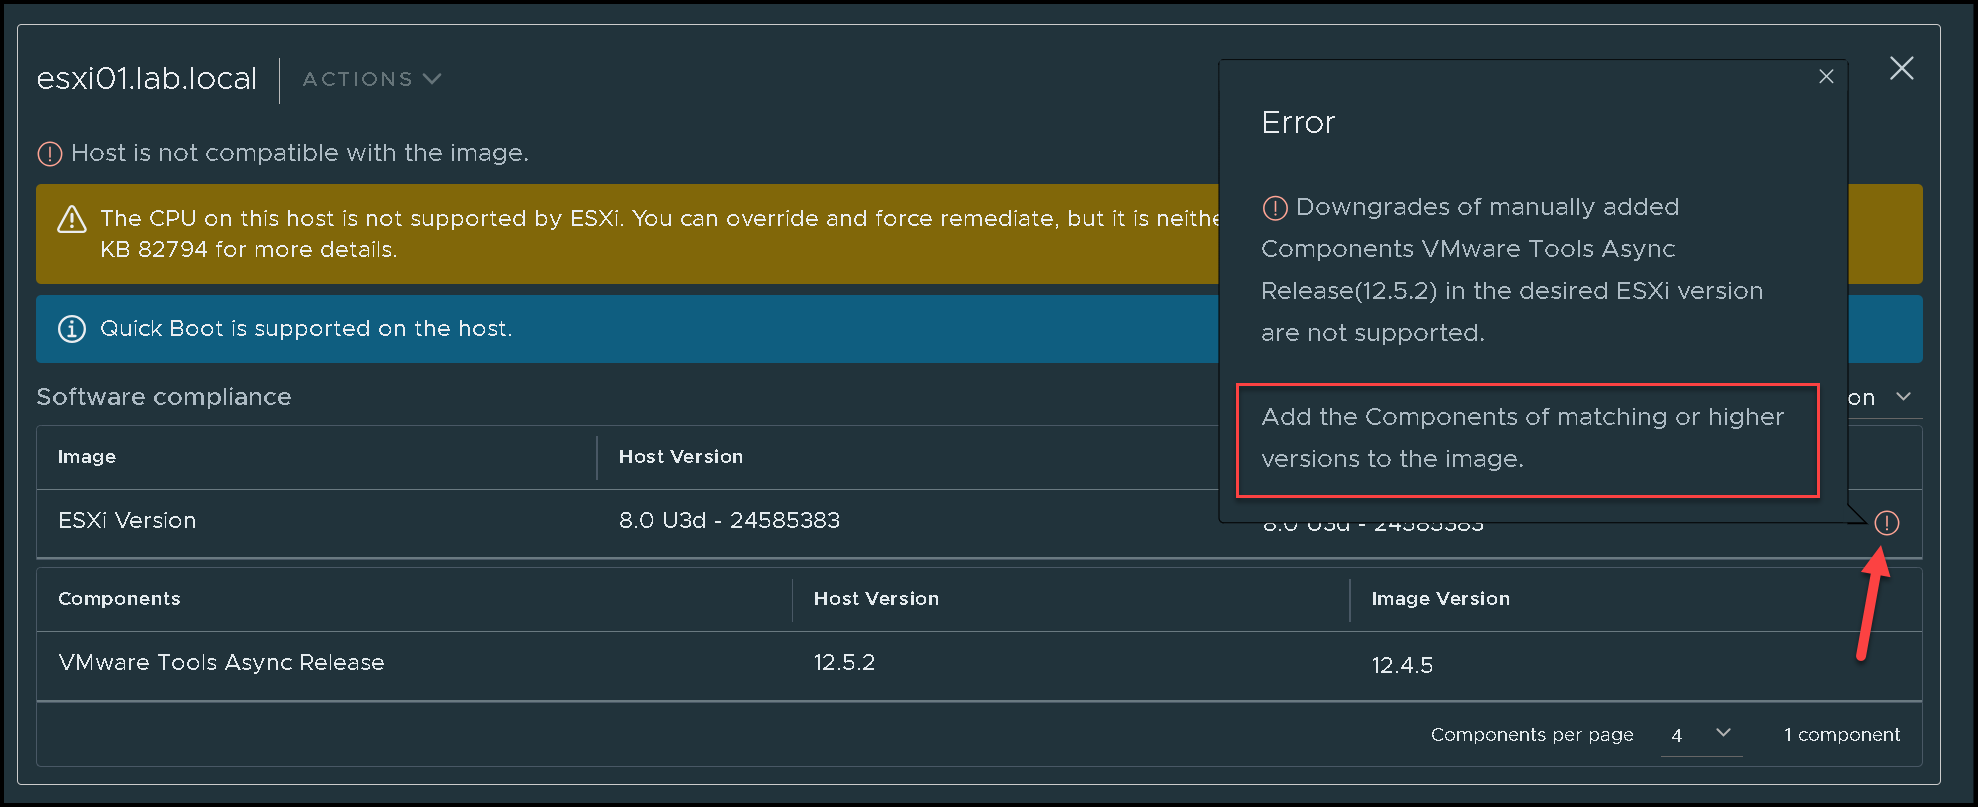The image size is (1978, 807).
Task: Close the Error popup
Action: point(1825,77)
